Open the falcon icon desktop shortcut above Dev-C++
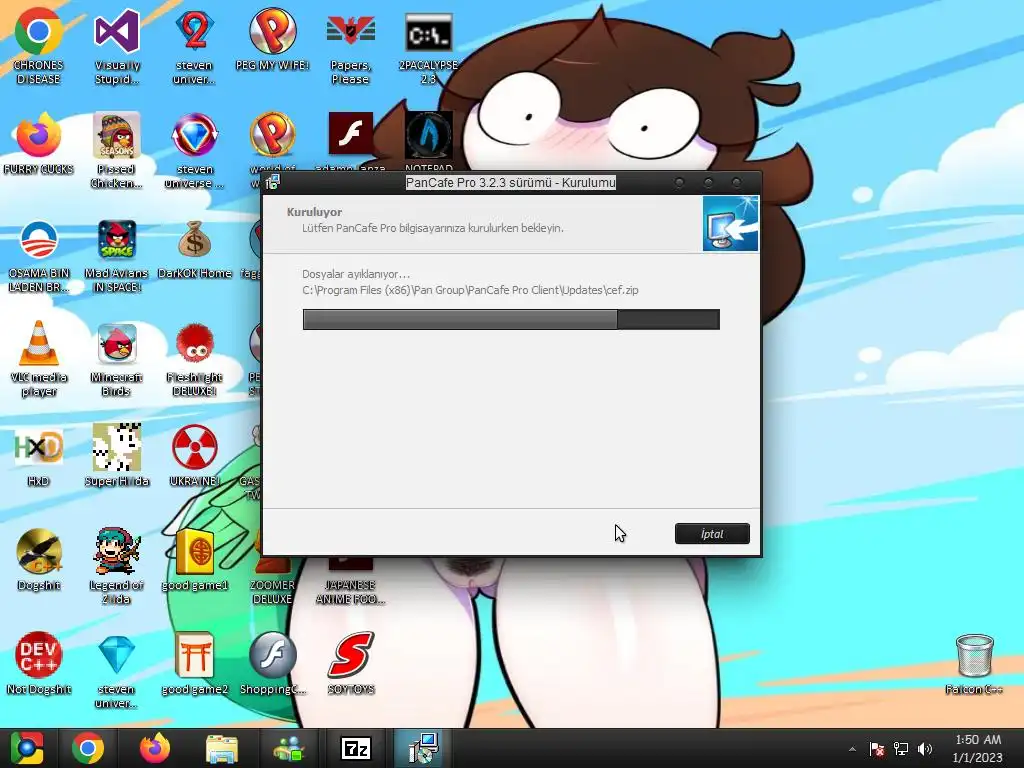The height and width of the screenshot is (768, 1024). 39,551
